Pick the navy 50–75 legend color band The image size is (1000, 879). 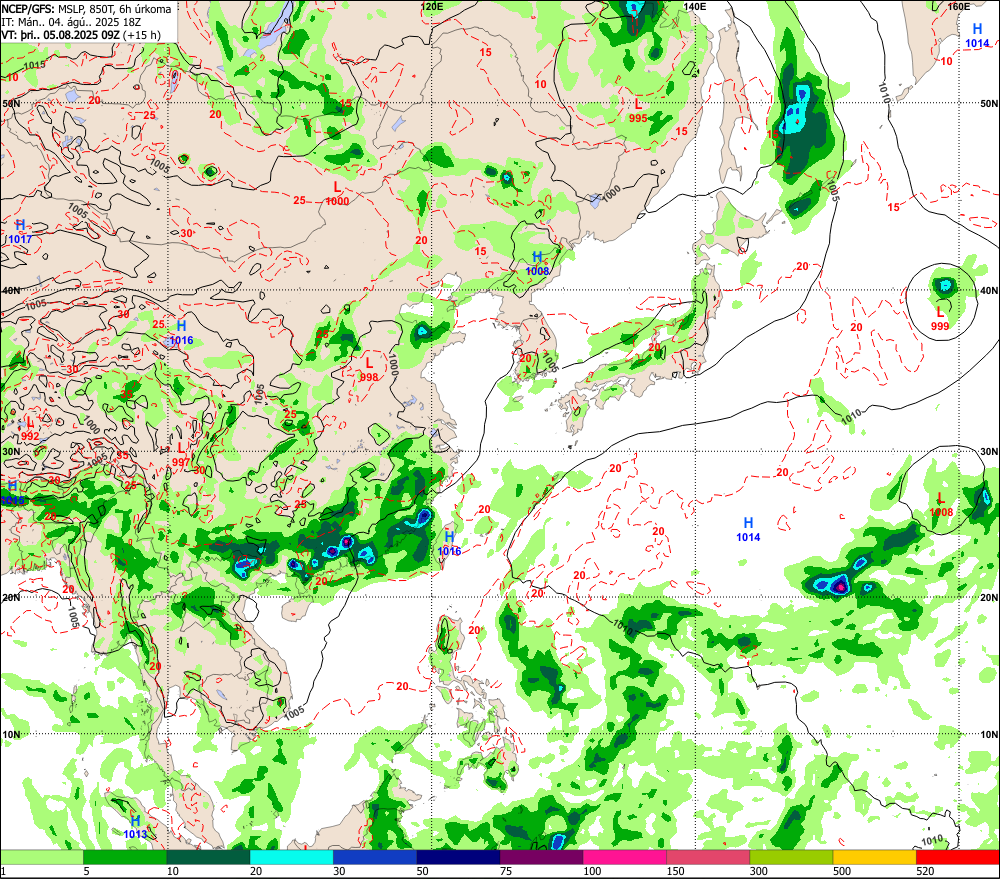tap(458, 857)
